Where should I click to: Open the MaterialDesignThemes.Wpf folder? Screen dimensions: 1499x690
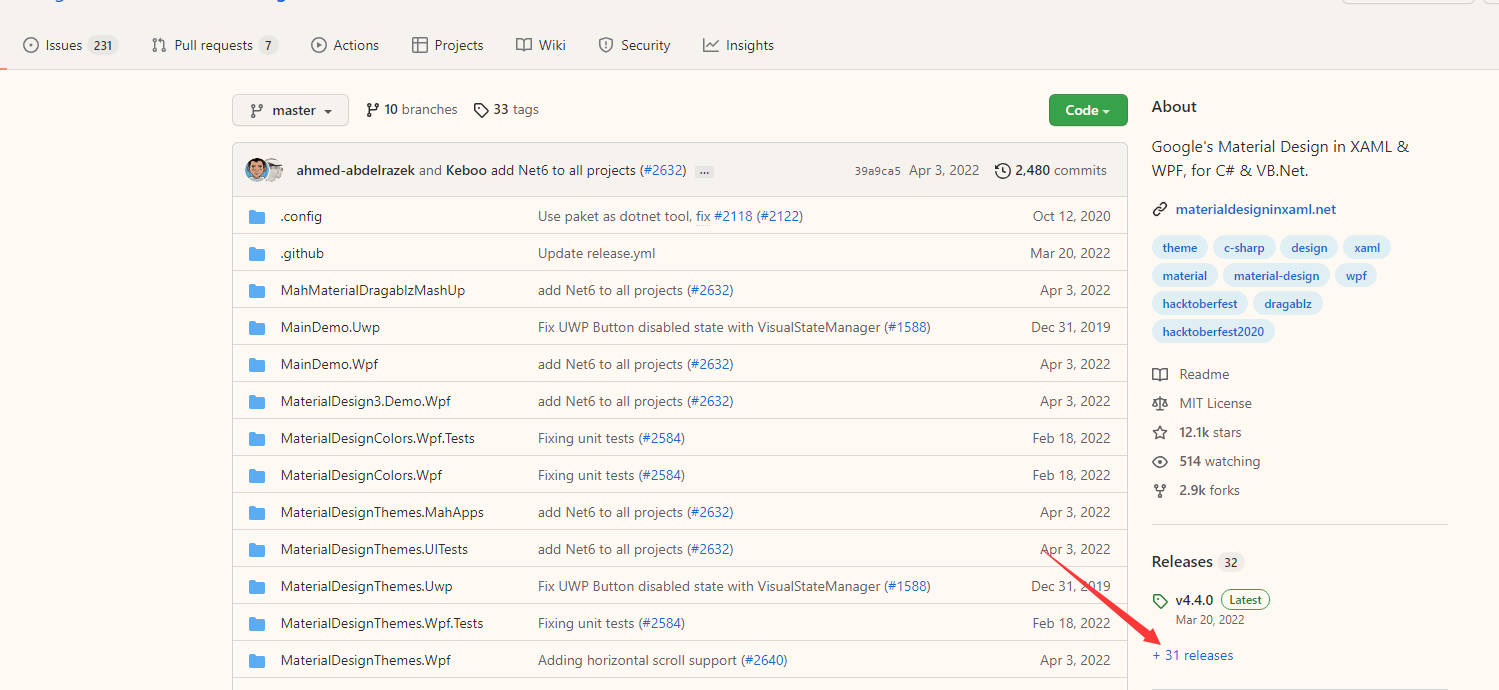pyautogui.click(x=365, y=660)
